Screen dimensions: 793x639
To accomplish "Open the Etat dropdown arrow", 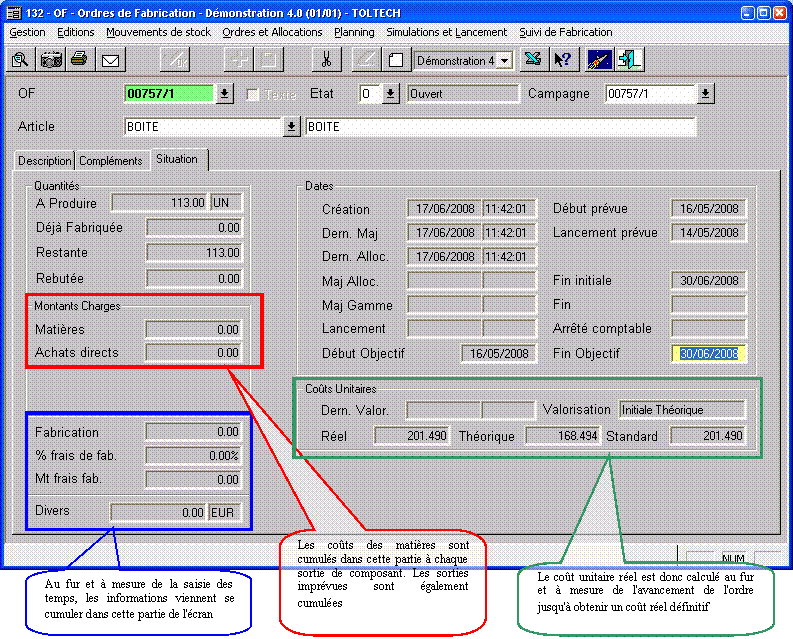I will pyautogui.click(x=390, y=94).
